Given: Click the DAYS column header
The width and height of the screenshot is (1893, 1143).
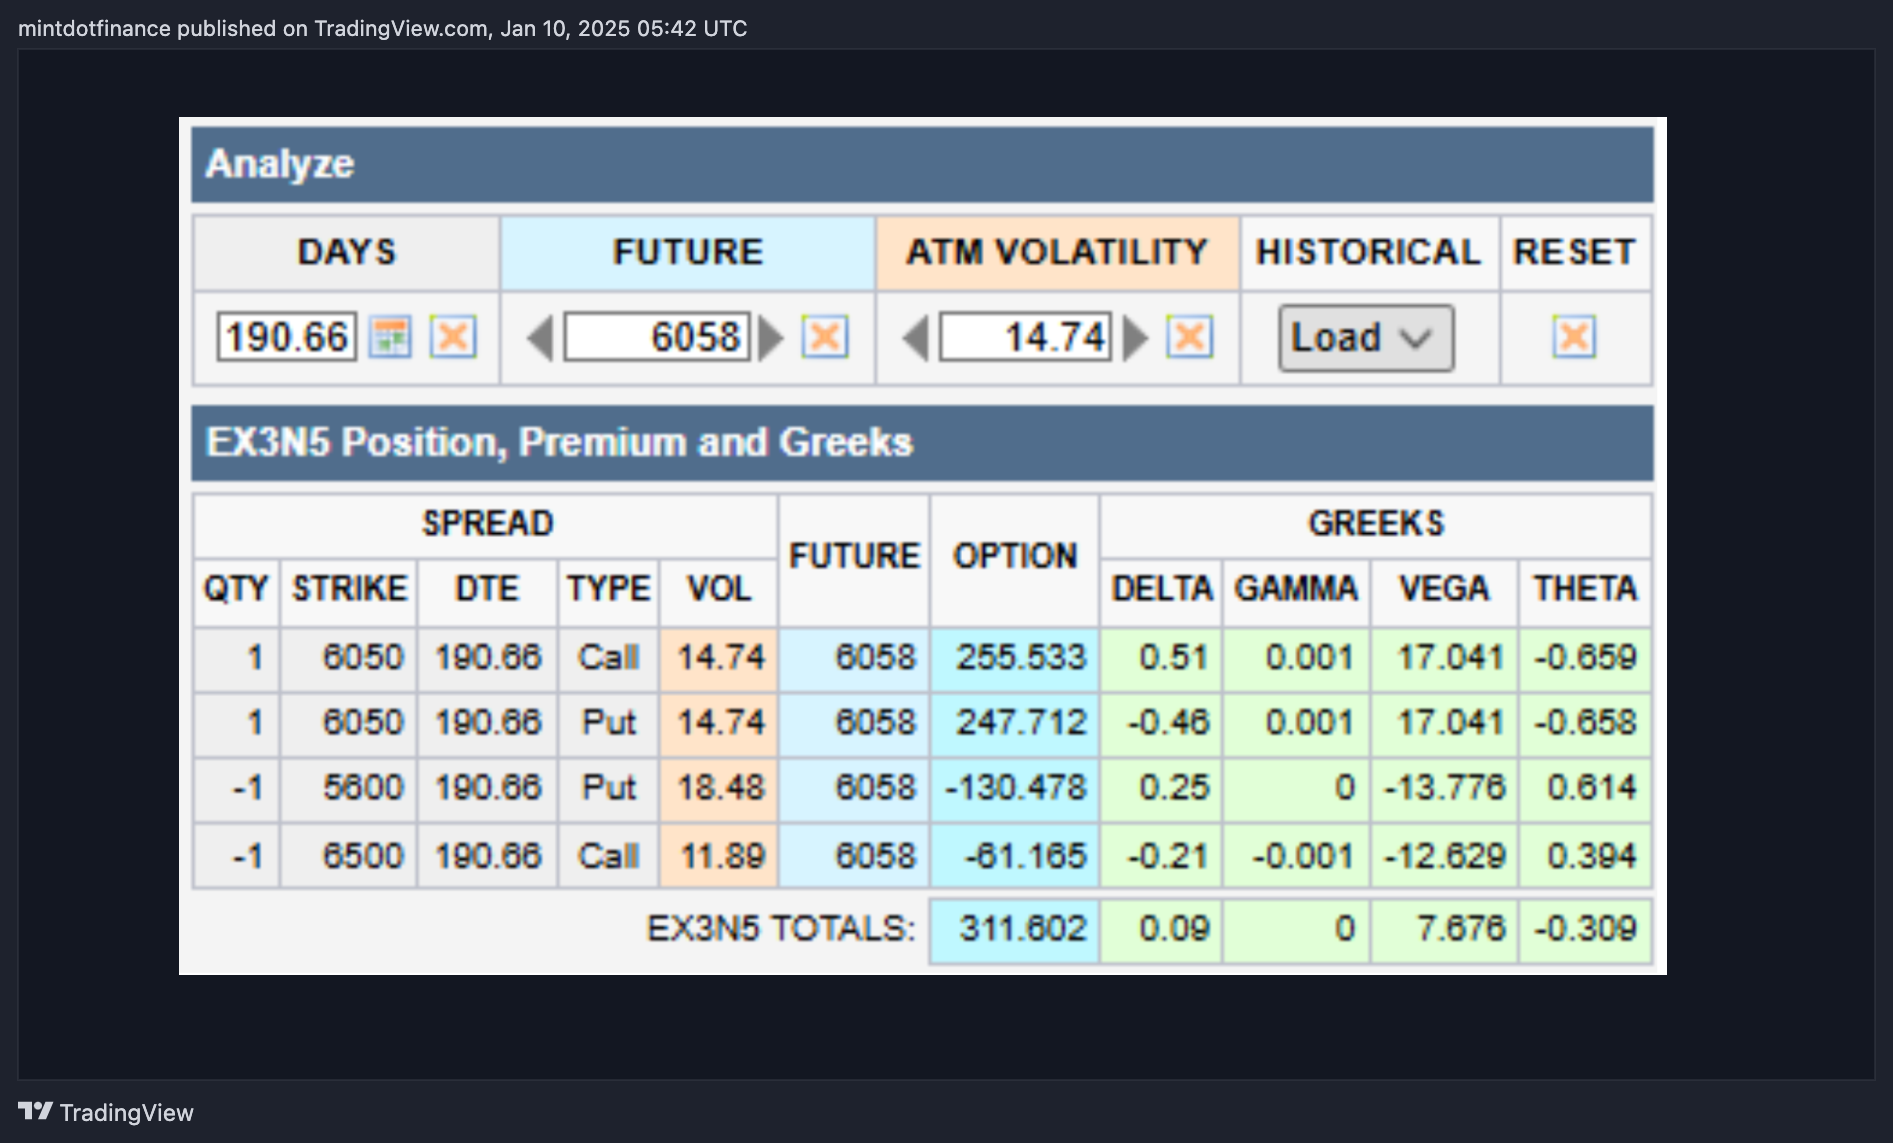Looking at the screenshot, I should 347,252.
